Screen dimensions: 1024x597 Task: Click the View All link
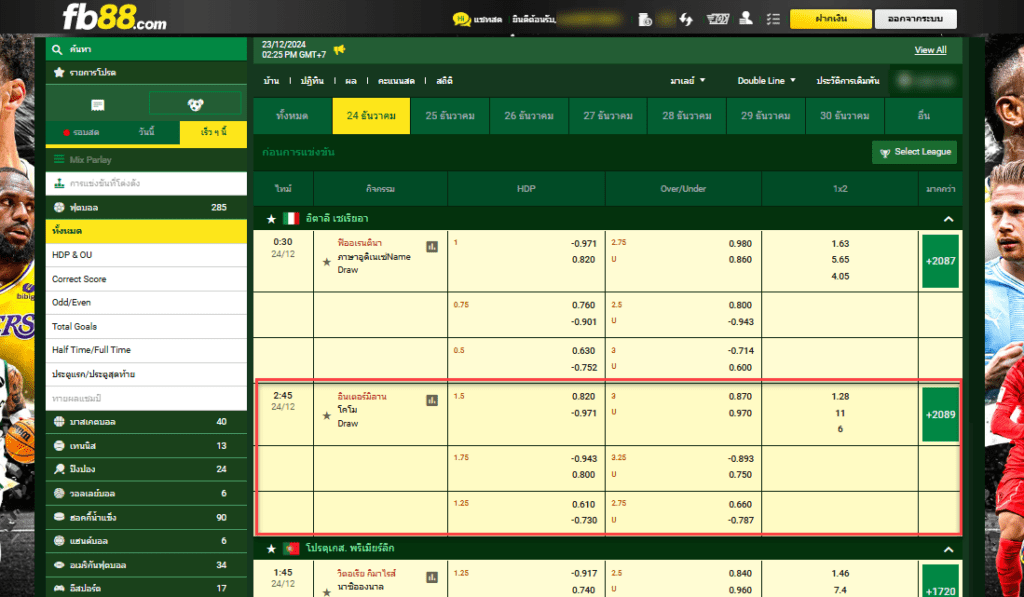point(930,50)
